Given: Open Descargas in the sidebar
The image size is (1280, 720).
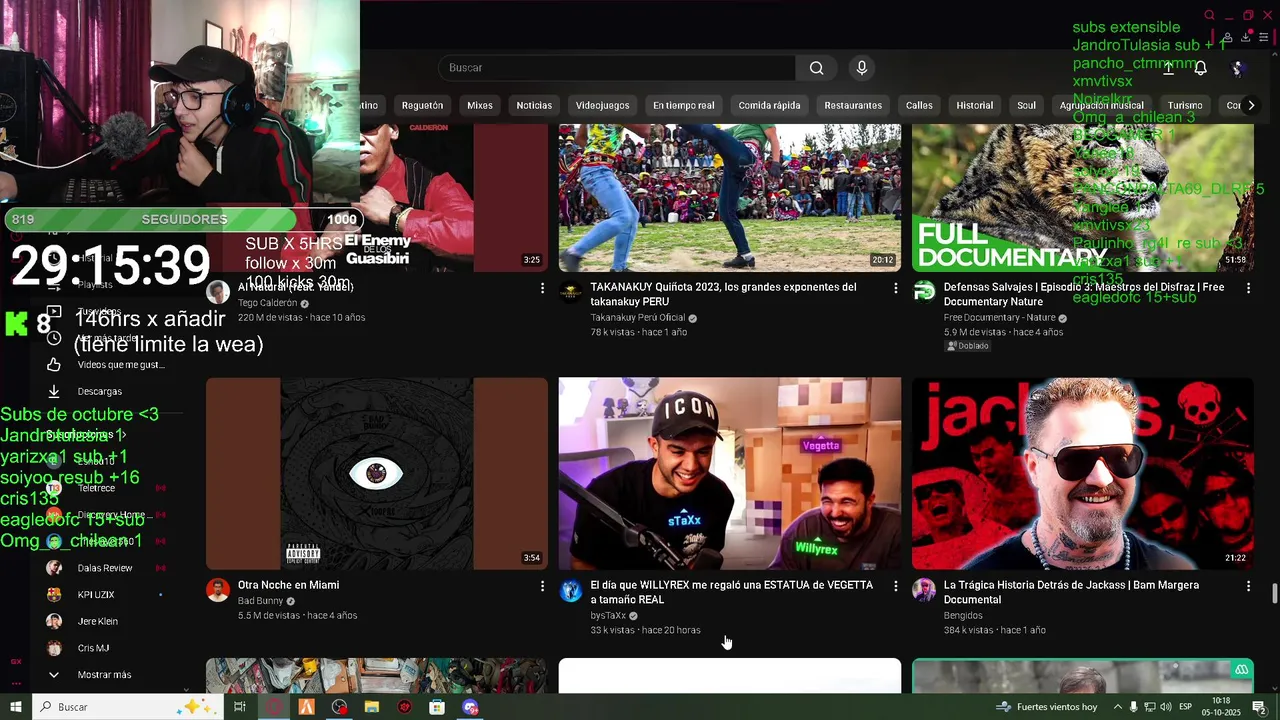Looking at the screenshot, I should pos(100,391).
